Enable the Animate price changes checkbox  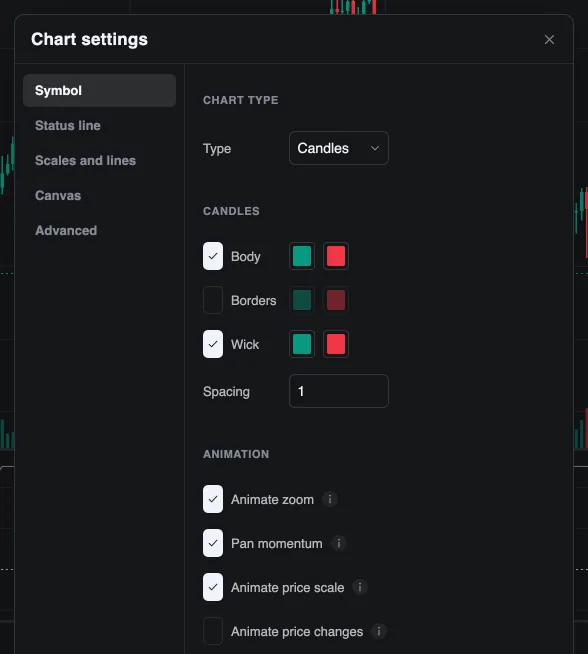pyautogui.click(x=213, y=631)
